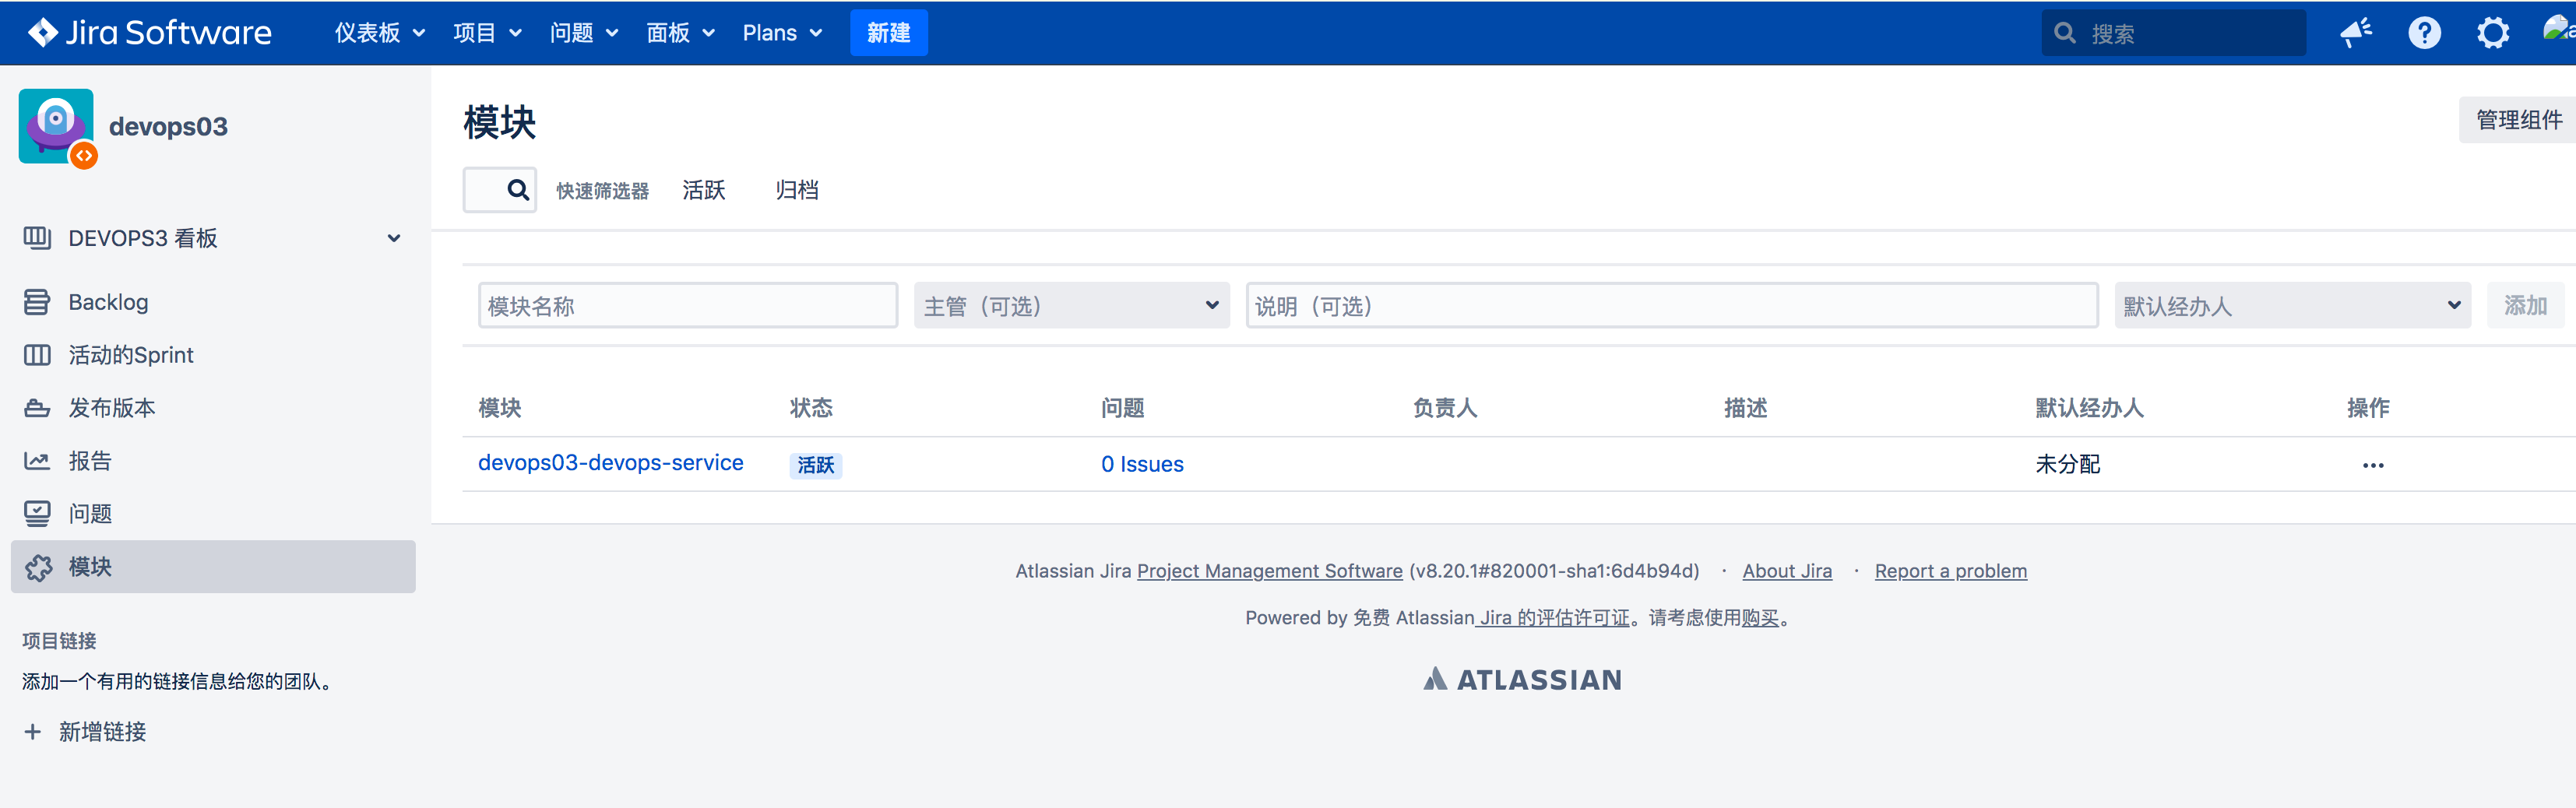Select the 模块 gear icon in sidebar
This screenshot has width=2576, height=808.
tap(36, 567)
